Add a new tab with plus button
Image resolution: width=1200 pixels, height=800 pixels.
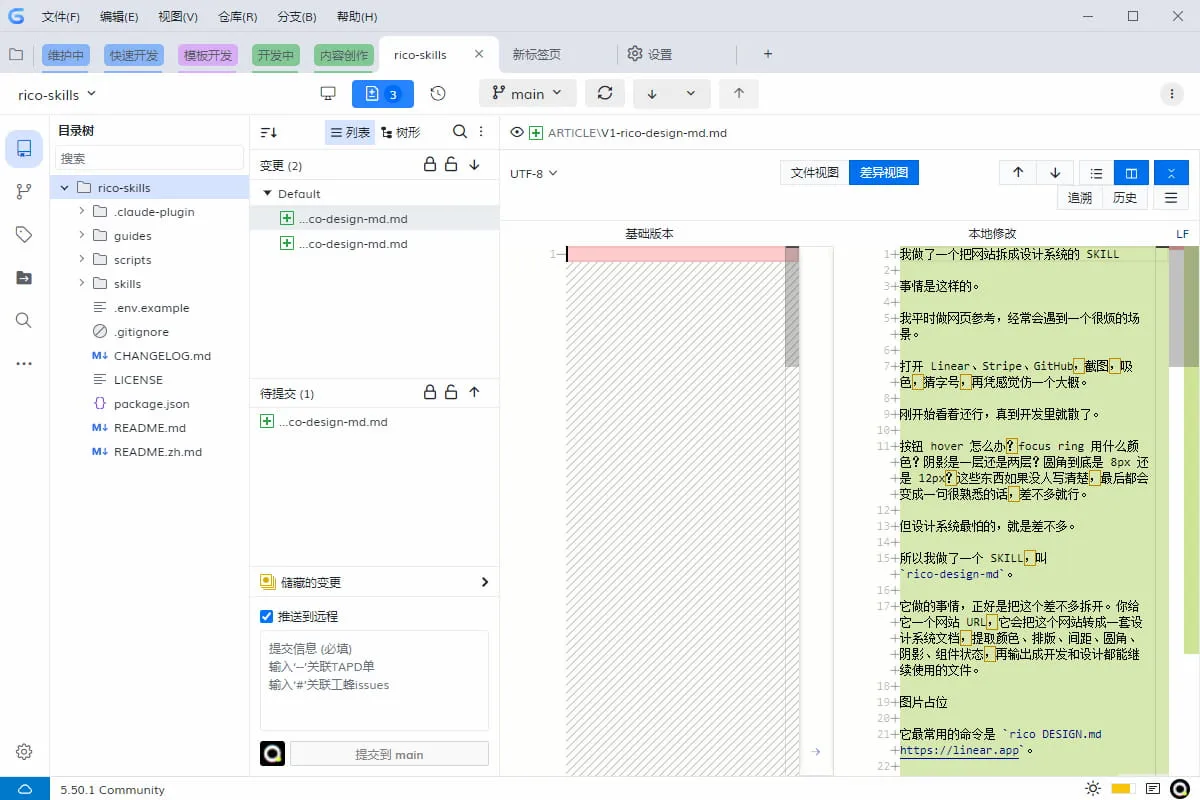pyautogui.click(x=768, y=54)
